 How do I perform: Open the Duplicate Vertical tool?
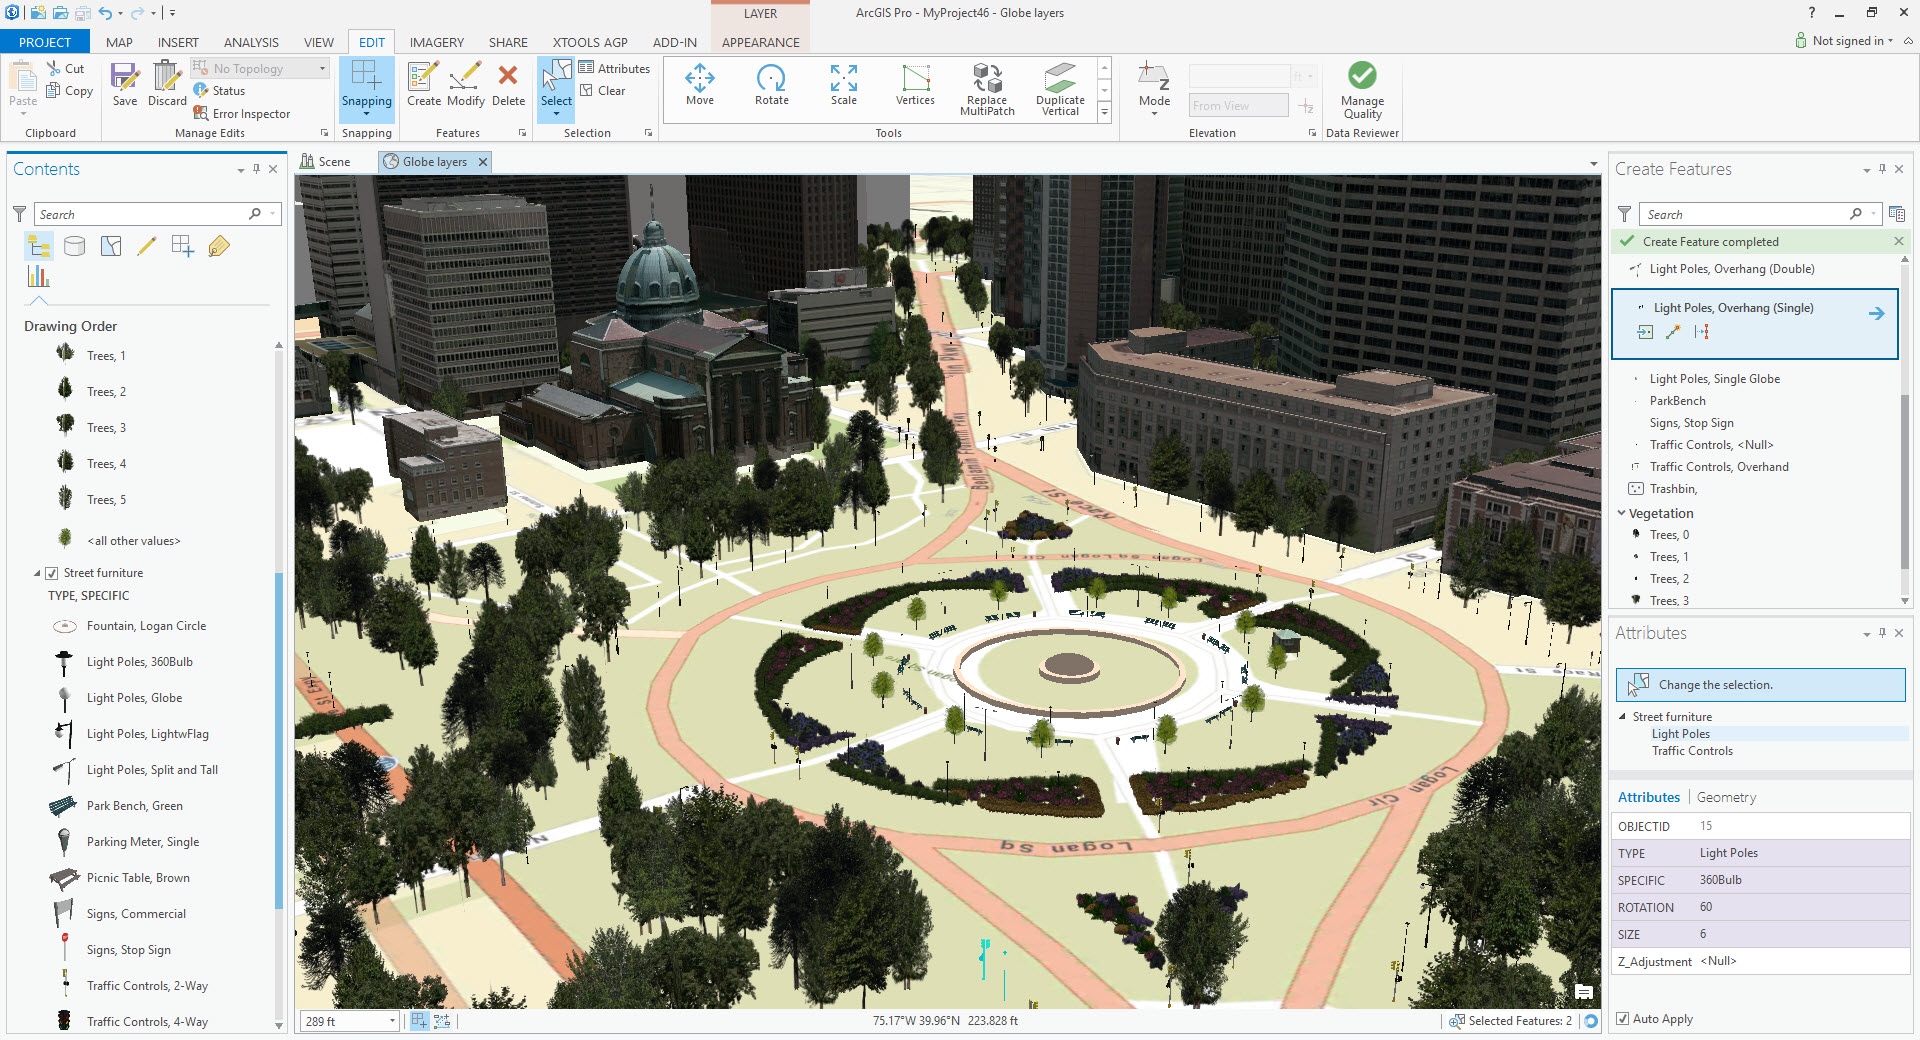pyautogui.click(x=1060, y=90)
